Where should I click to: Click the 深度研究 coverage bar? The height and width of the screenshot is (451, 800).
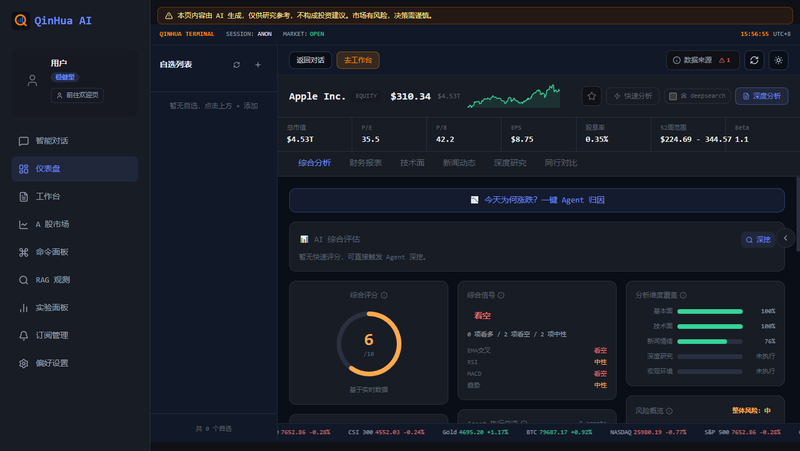pos(710,357)
